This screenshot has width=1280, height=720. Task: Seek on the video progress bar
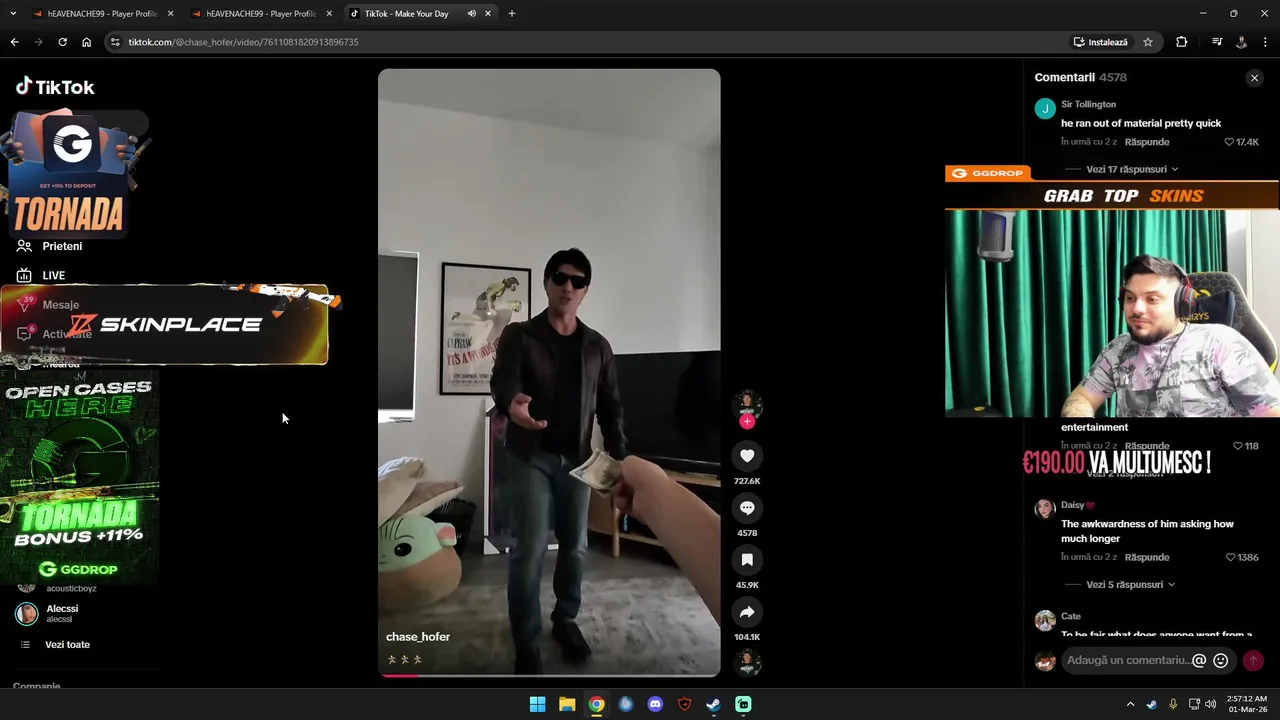[549, 675]
